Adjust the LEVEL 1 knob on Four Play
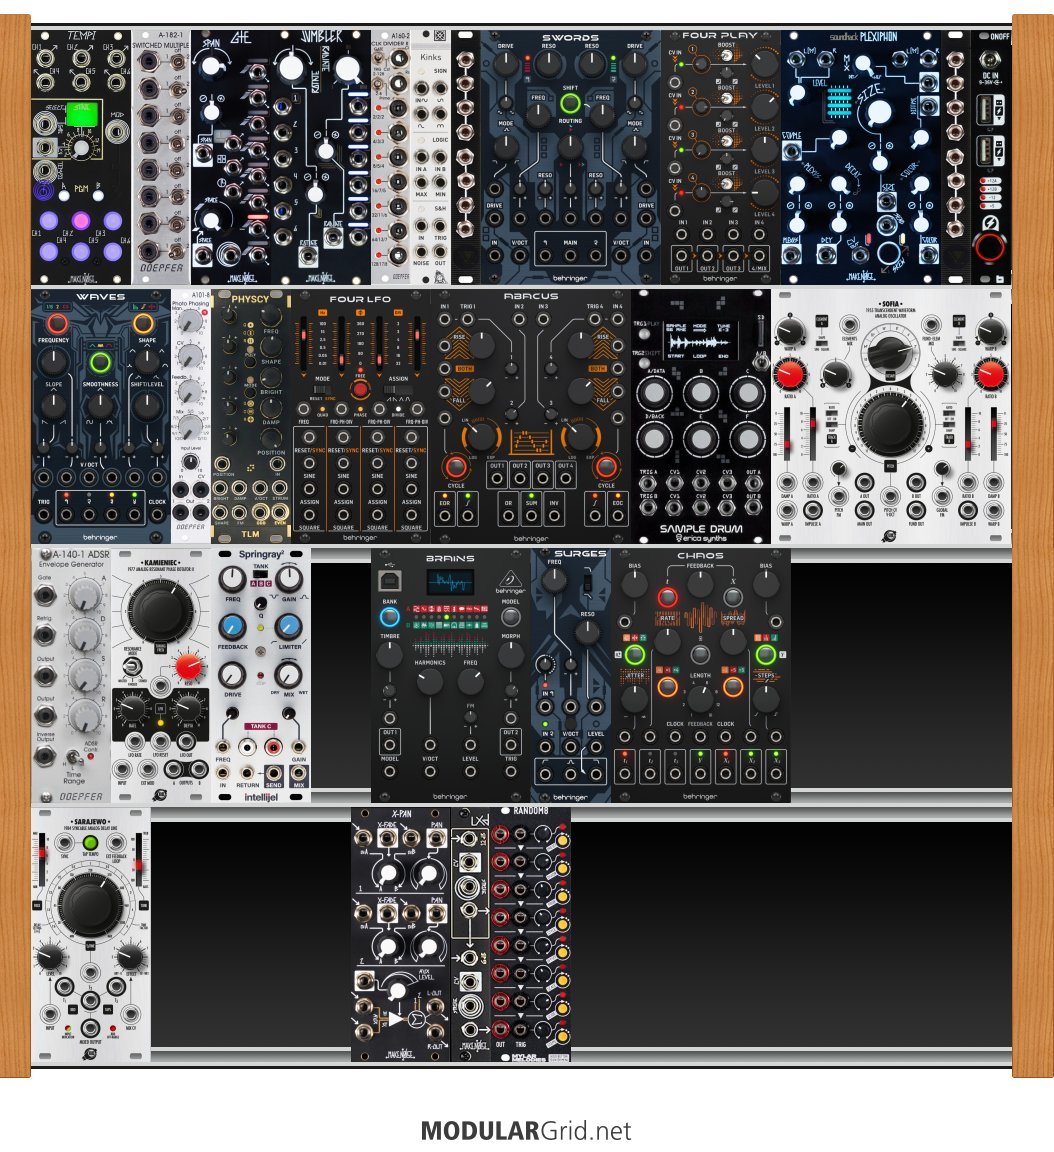The width and height of the screenshot is (1054, 1152). click(x=764, y=64)
